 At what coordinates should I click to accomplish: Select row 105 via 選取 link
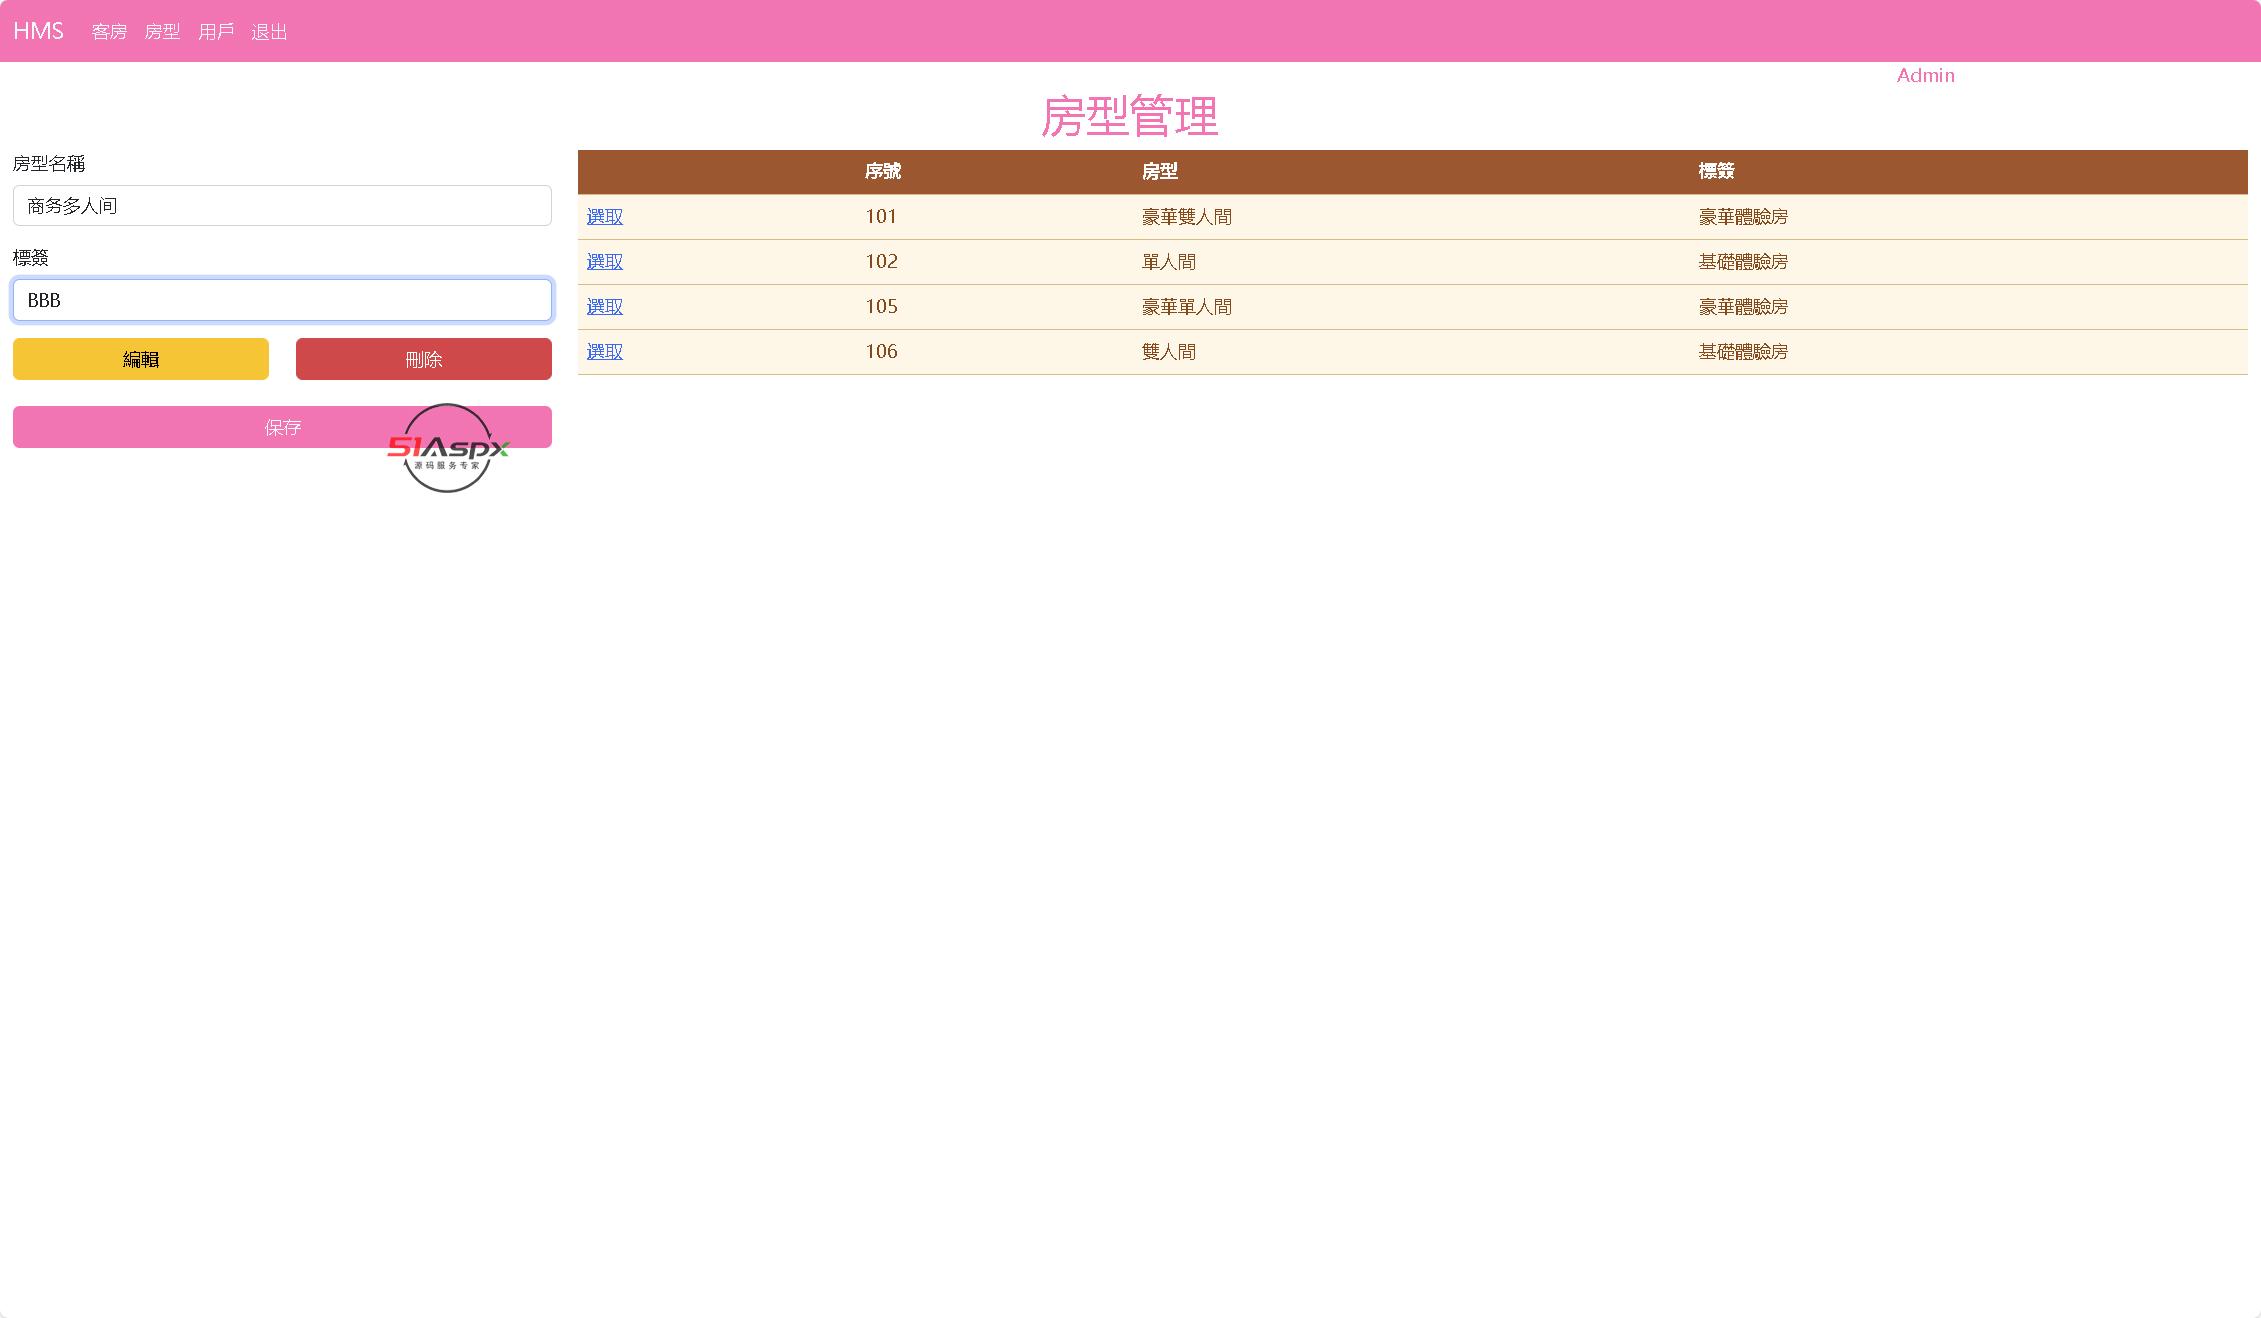[x=604, y=307]
